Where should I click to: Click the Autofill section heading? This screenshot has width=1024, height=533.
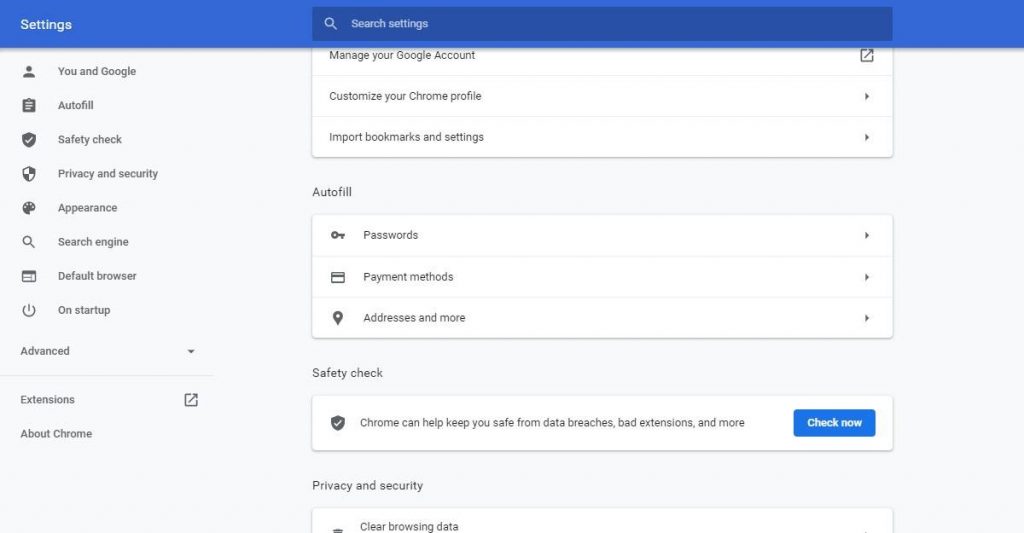coord(332,192)
